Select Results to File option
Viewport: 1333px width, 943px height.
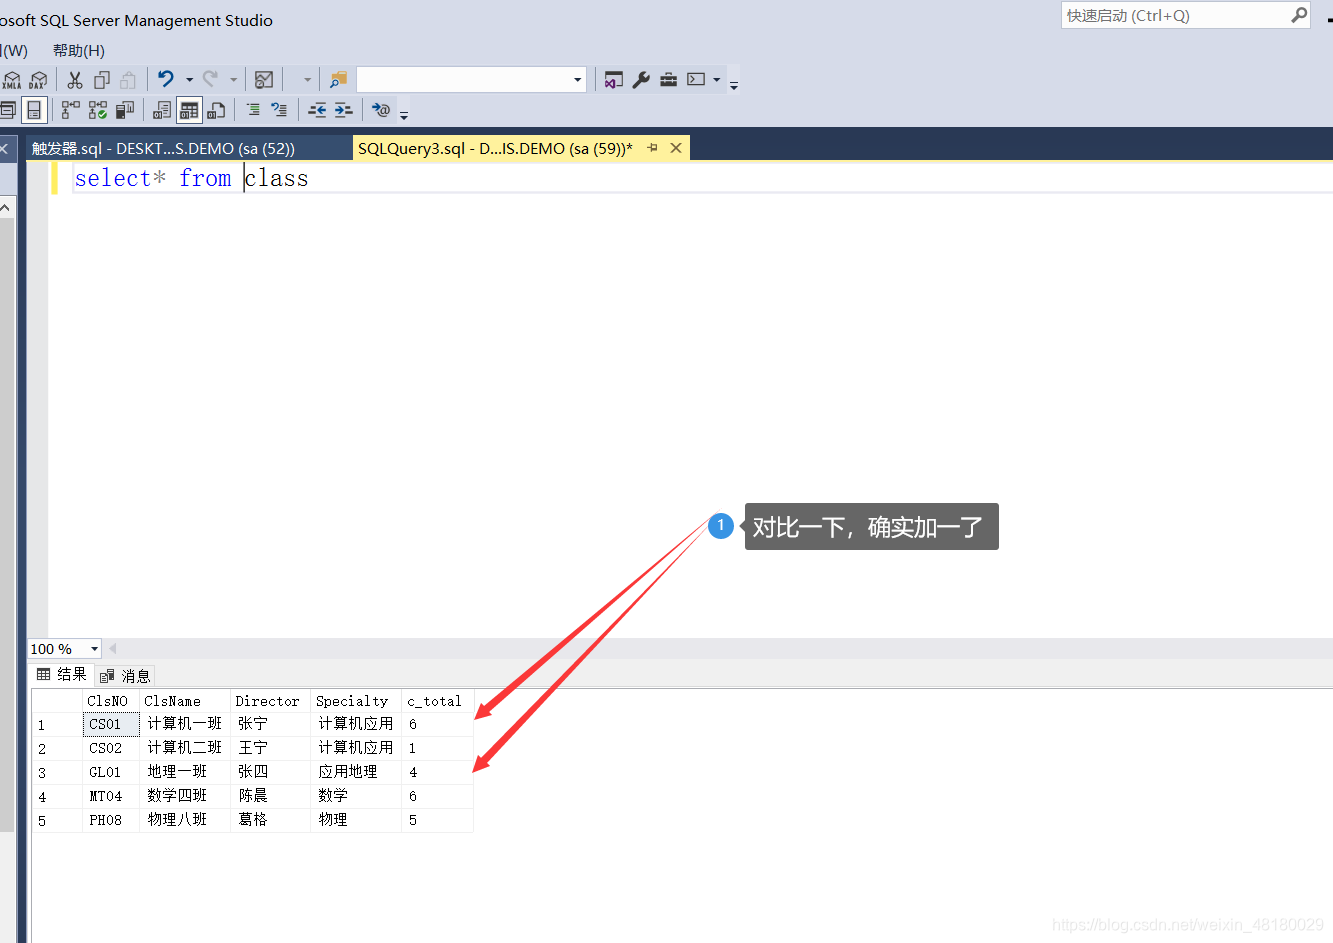216,110
